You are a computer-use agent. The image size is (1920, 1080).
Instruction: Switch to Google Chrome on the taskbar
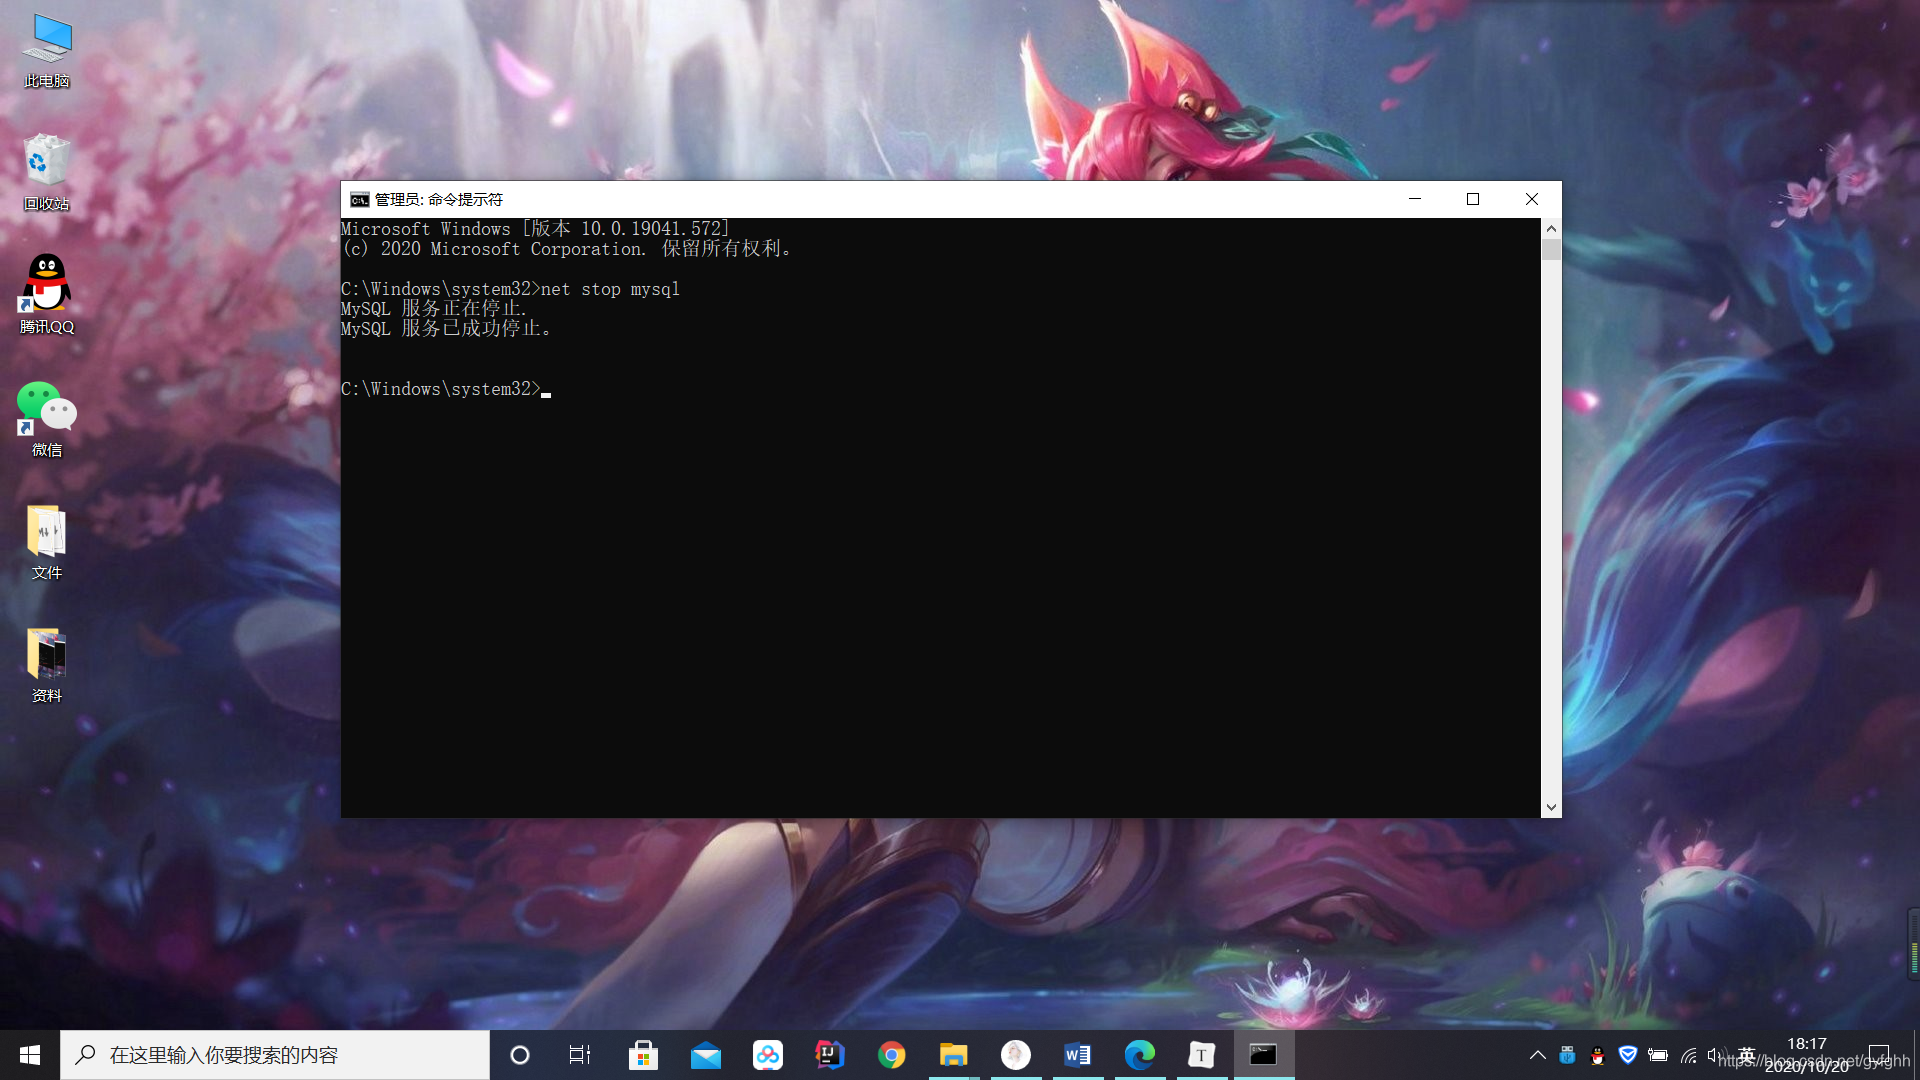click(892, 1055)
